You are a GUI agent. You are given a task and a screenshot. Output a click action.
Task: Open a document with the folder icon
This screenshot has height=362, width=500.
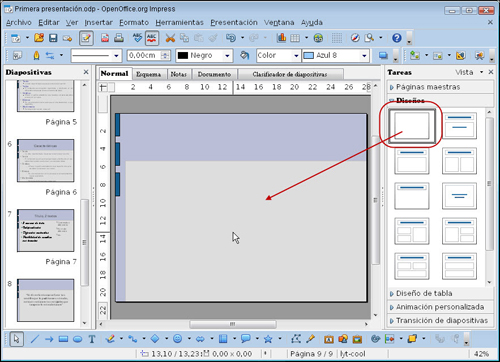coord(39,38)
